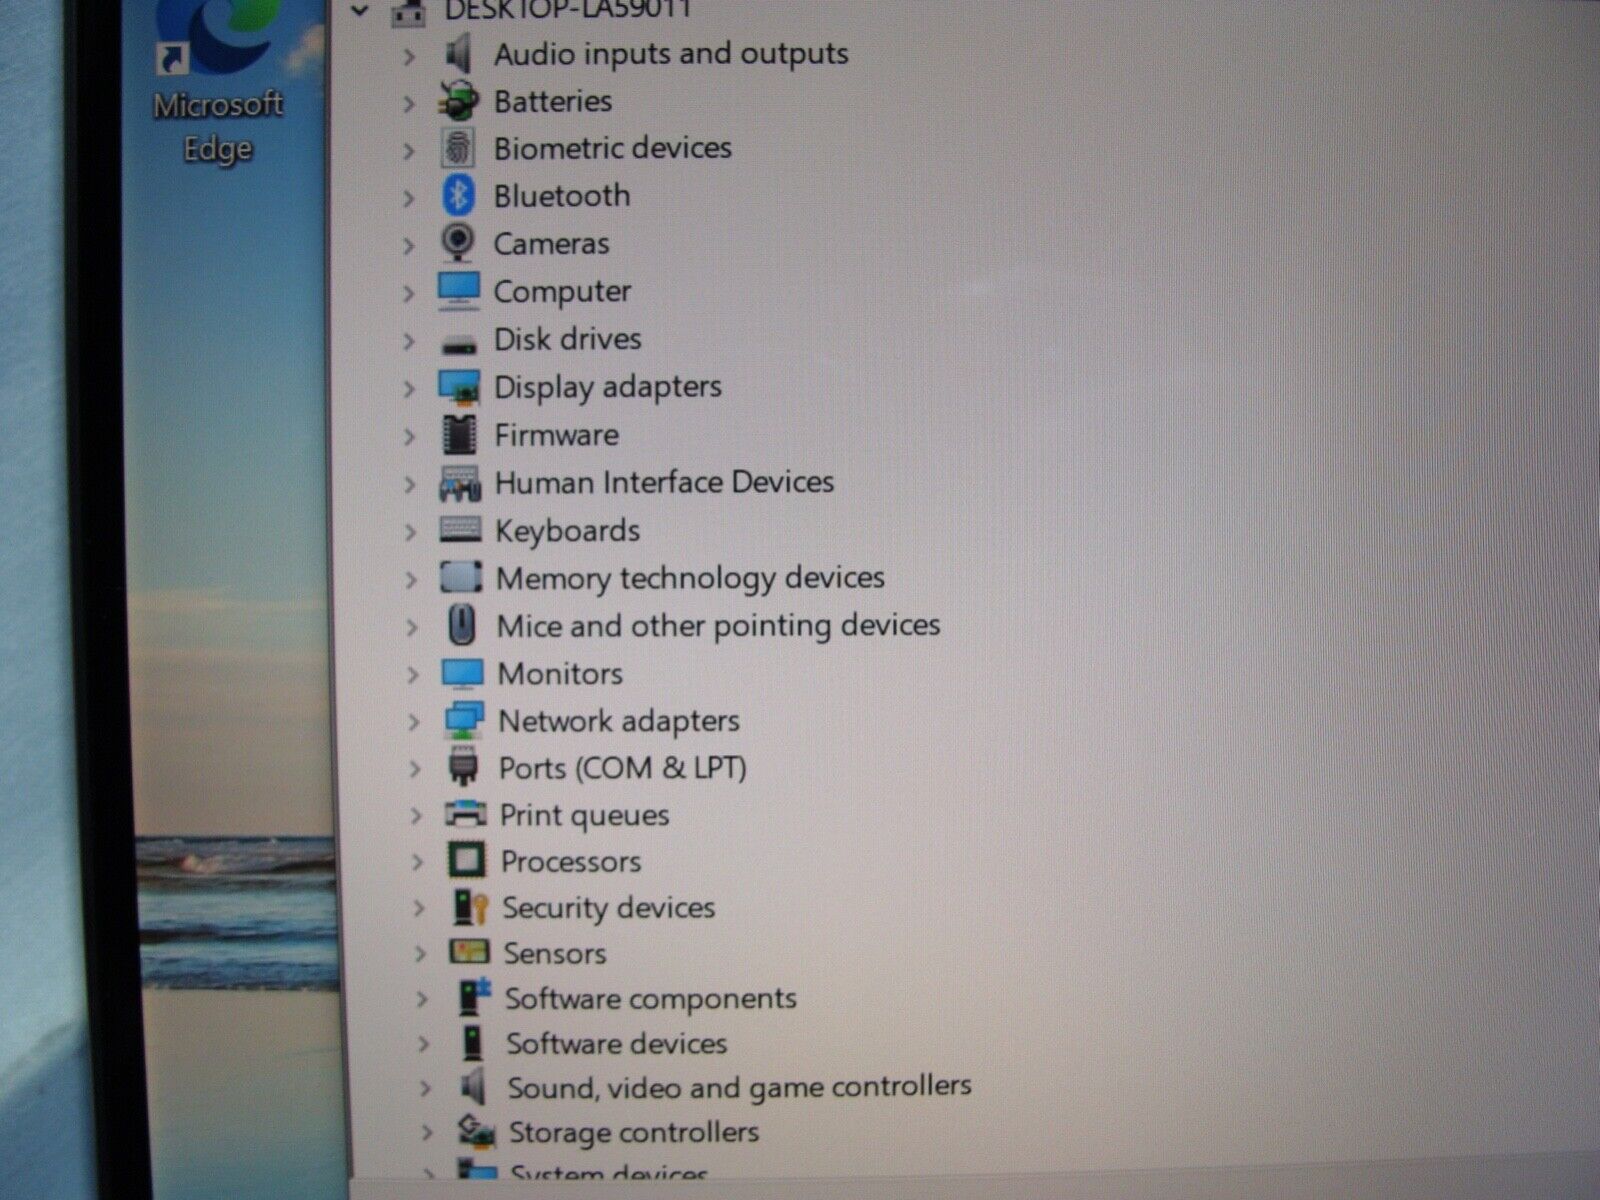Image resolution: width=1600 pixels, height=1200 pixels.
Task: Click the Monitors category icon
Action: point(462,673)
